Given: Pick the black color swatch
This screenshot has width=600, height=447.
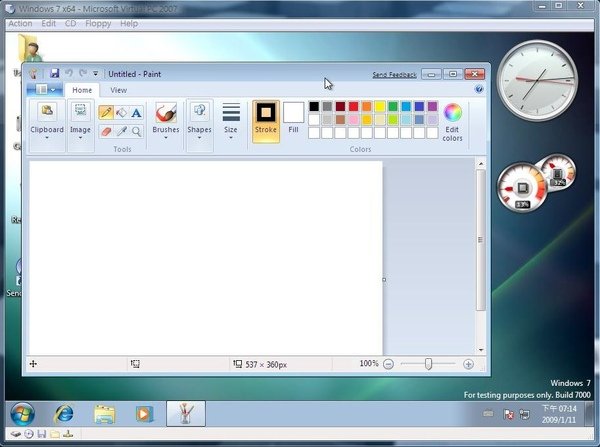Looking at the screenshot, I should 314,106.
